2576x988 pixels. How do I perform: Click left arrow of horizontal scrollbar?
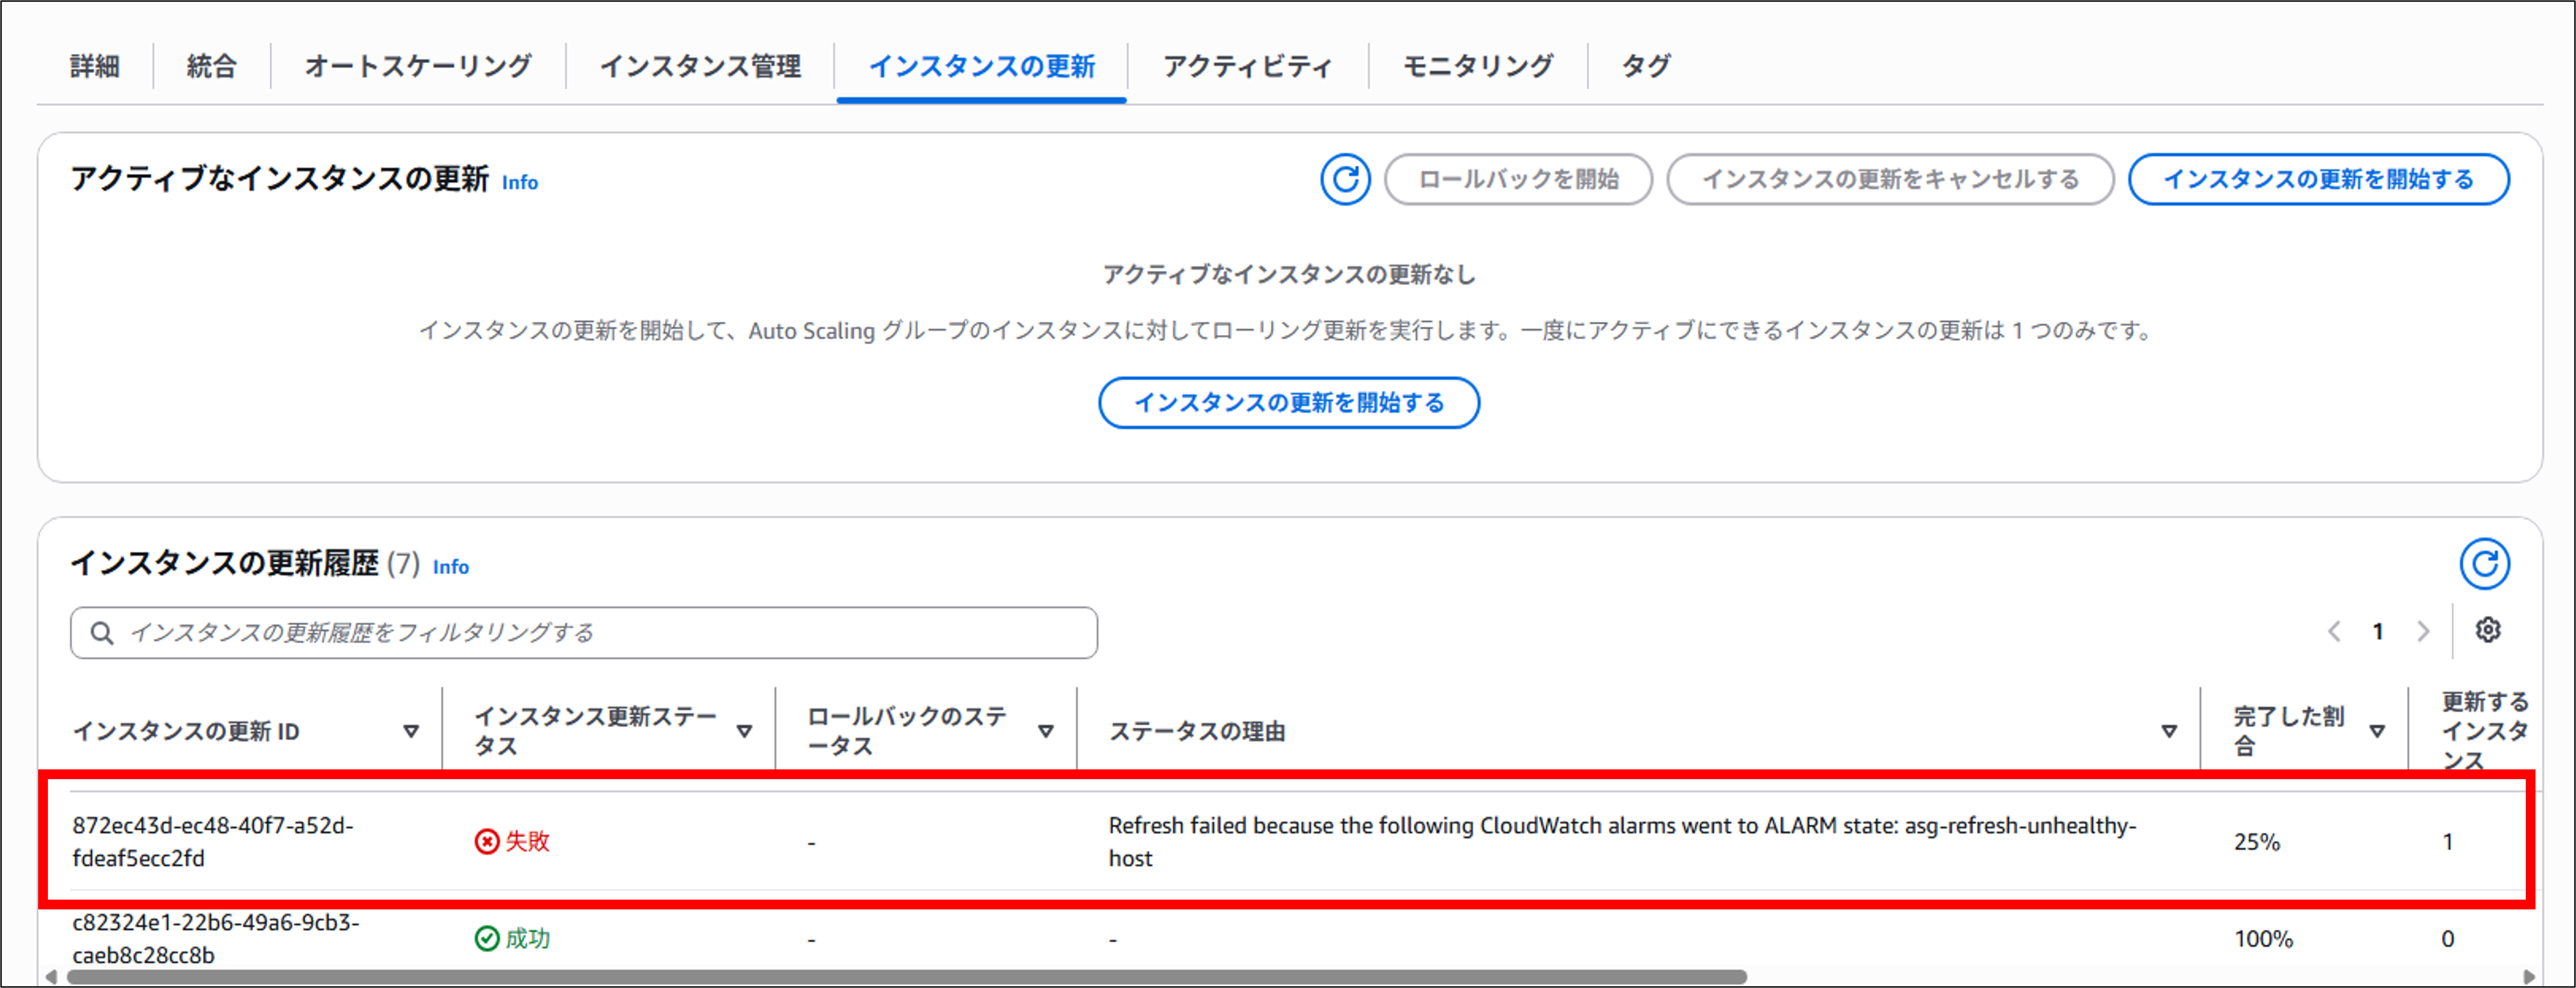(51, 977)
